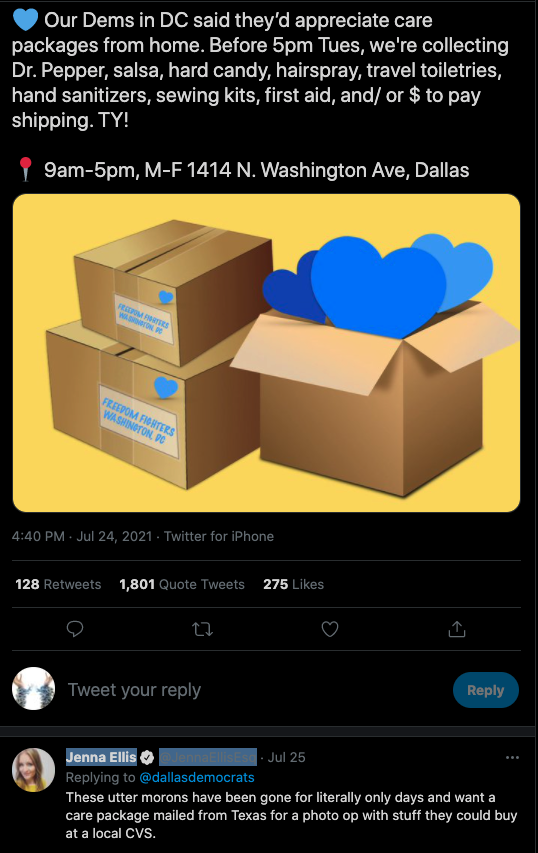
Task: Open more options on Jenna Ellis reply
Action: pyautogui.click(x=512, y=757)
